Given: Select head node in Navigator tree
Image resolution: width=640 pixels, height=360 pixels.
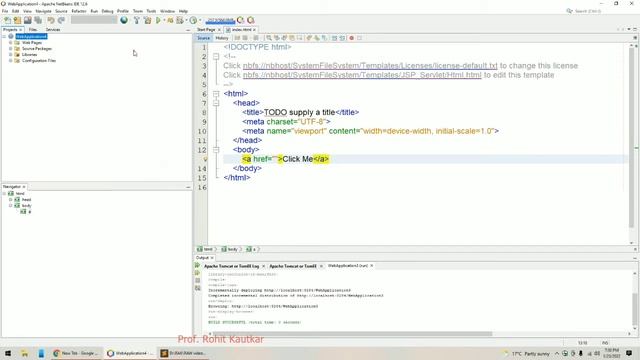Looking at the screenshot, I should point(26,200).
